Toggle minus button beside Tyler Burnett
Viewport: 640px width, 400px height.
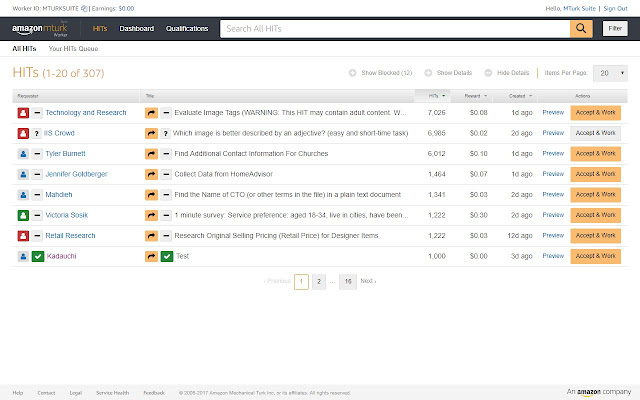[37, 154]
